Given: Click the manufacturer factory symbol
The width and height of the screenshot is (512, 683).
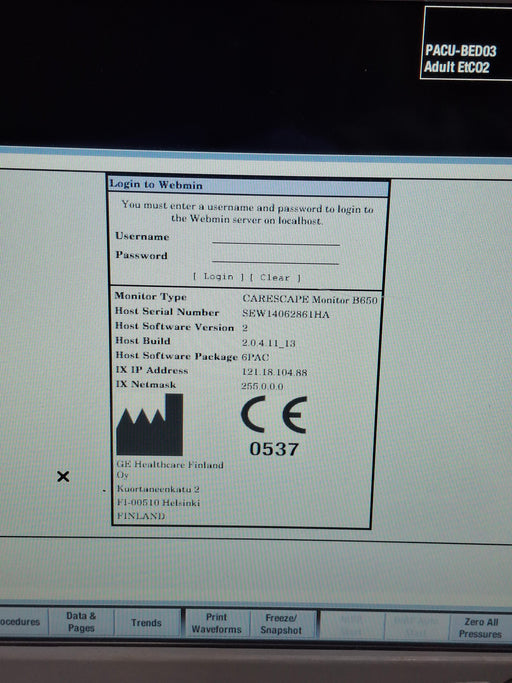Looking at the screenshot, I should point(149,425).
